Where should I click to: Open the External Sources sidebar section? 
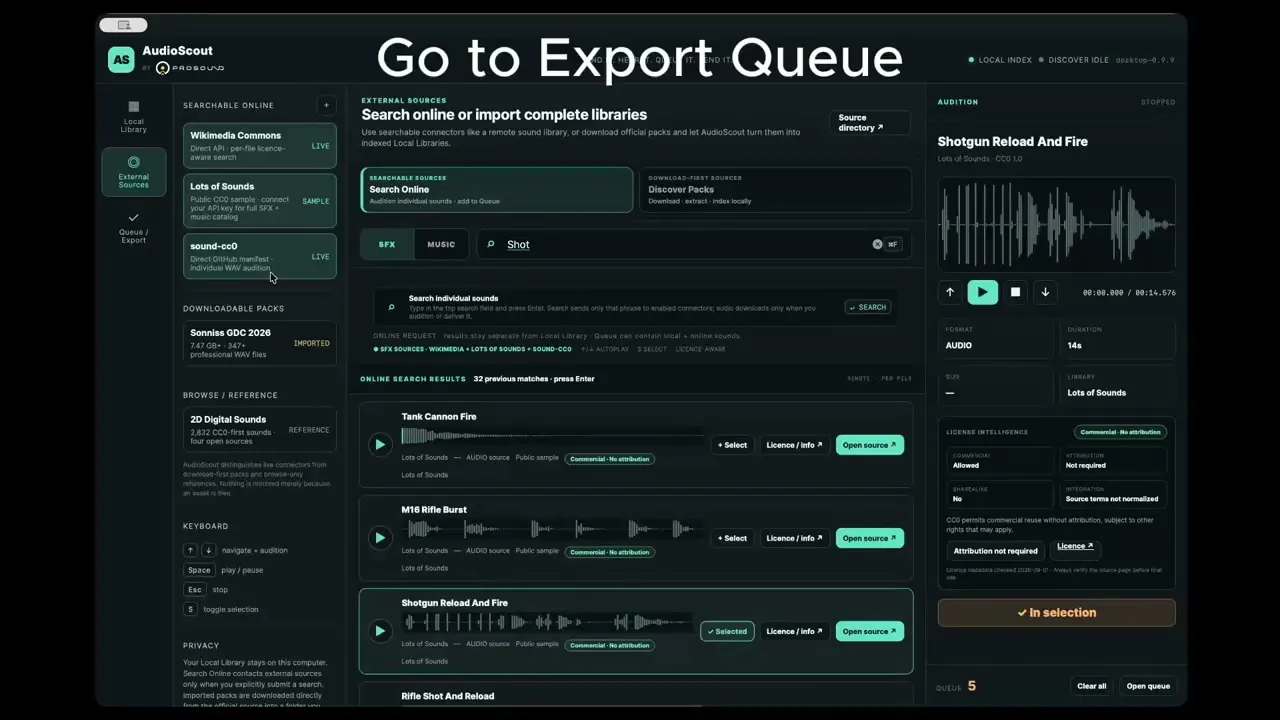click(133, 172)
